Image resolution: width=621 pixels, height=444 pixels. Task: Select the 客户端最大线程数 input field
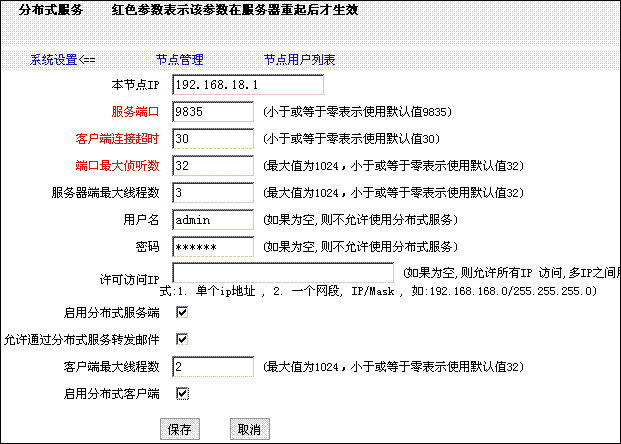point(213,367)
